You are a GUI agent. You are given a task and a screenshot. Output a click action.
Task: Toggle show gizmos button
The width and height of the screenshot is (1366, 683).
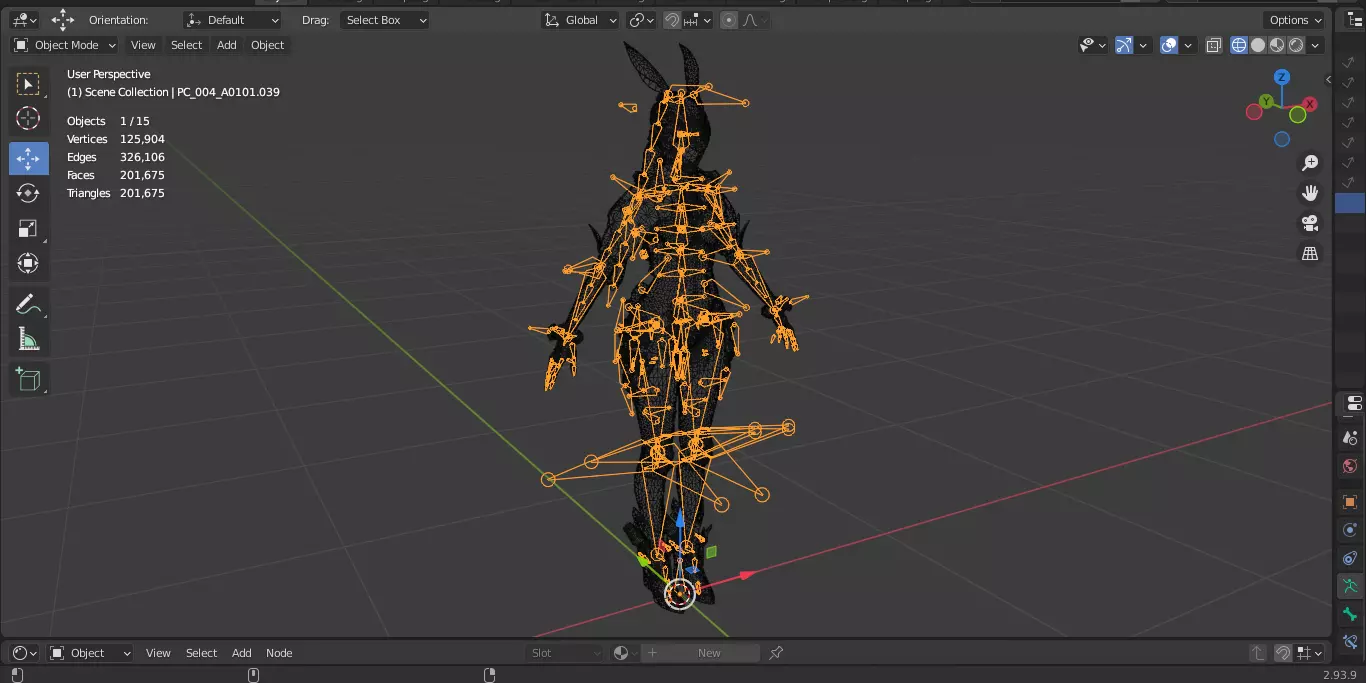pos(1124,45)
